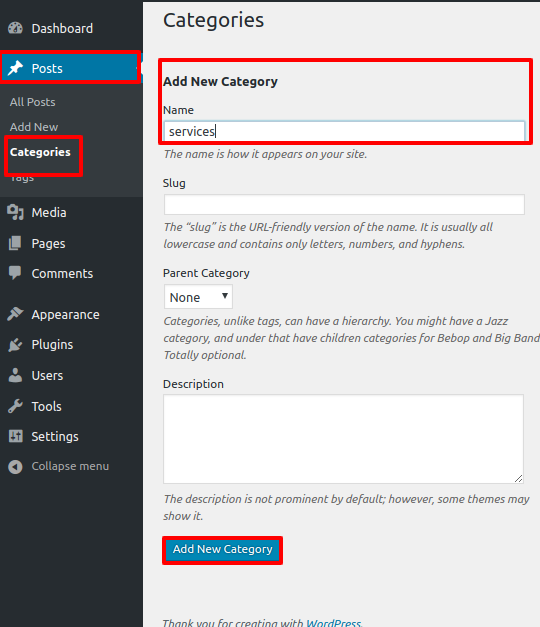Viewport: 540px width, 627px height.
Task: Click the Users person icon
Action: coord(15,375)
